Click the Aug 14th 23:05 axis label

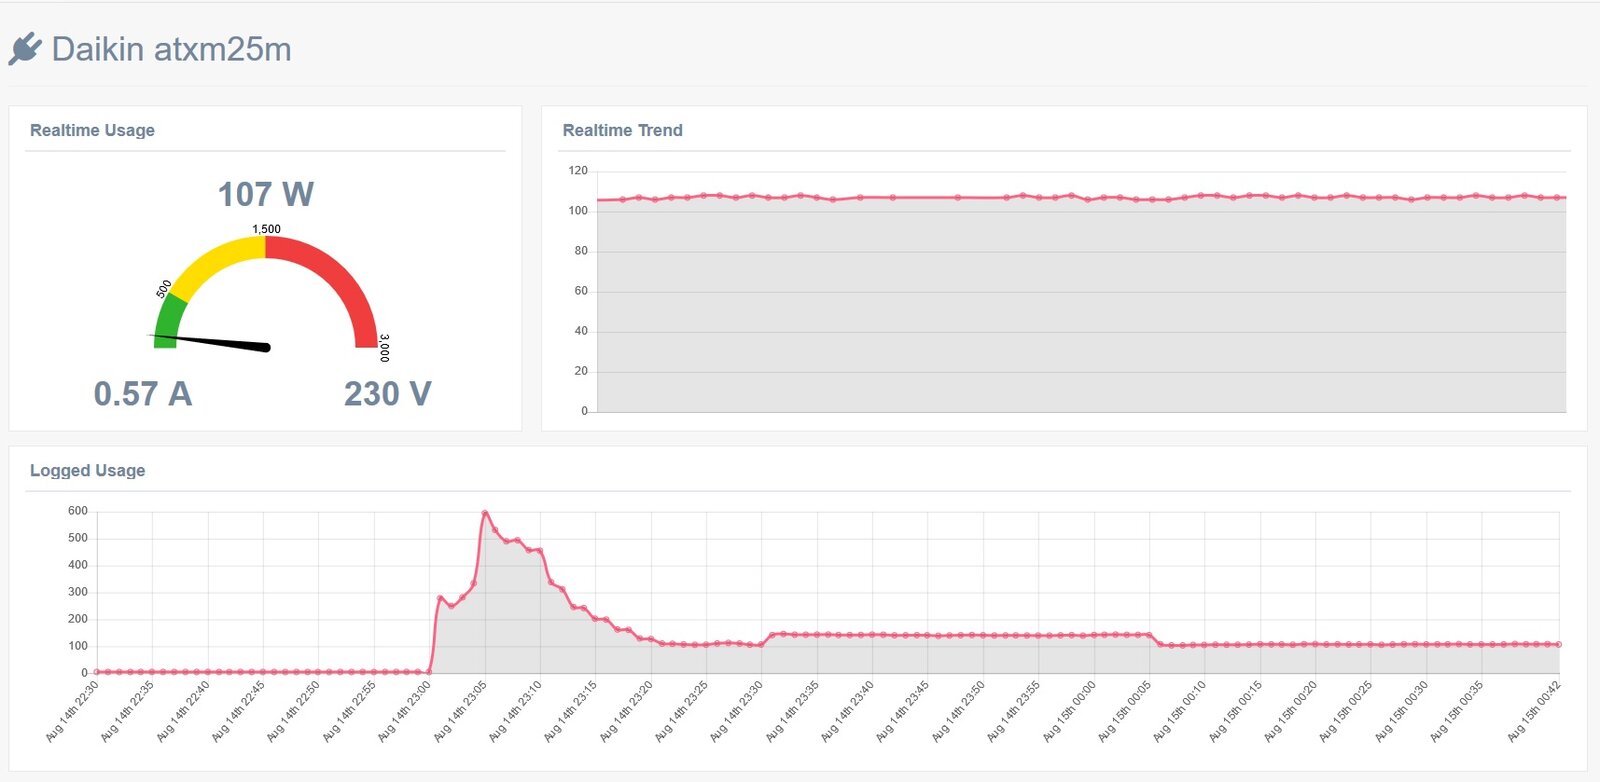pos(460,712)
